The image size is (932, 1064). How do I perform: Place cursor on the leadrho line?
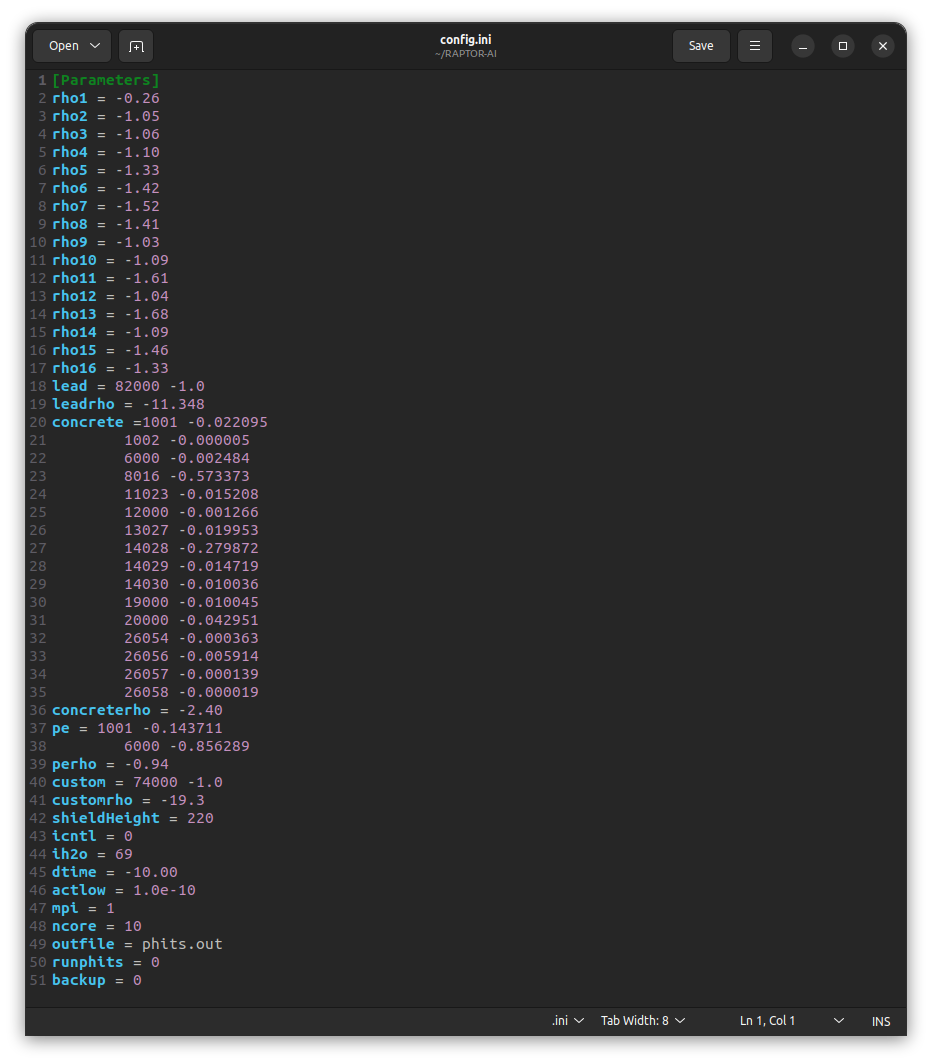[x=128, y=404]
